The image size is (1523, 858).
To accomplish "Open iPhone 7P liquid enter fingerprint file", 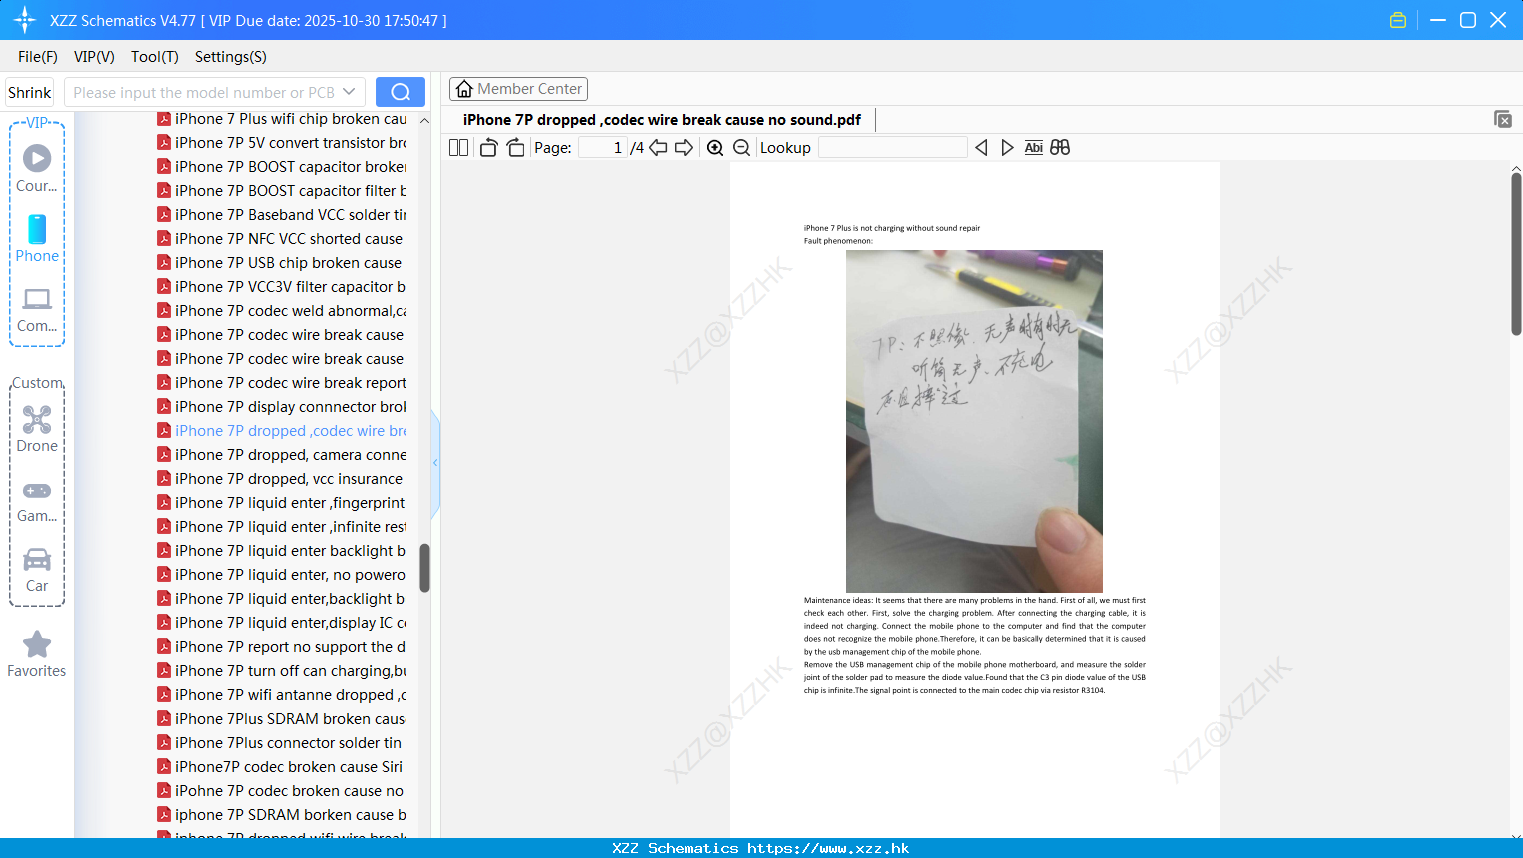I will pos(282,503).
